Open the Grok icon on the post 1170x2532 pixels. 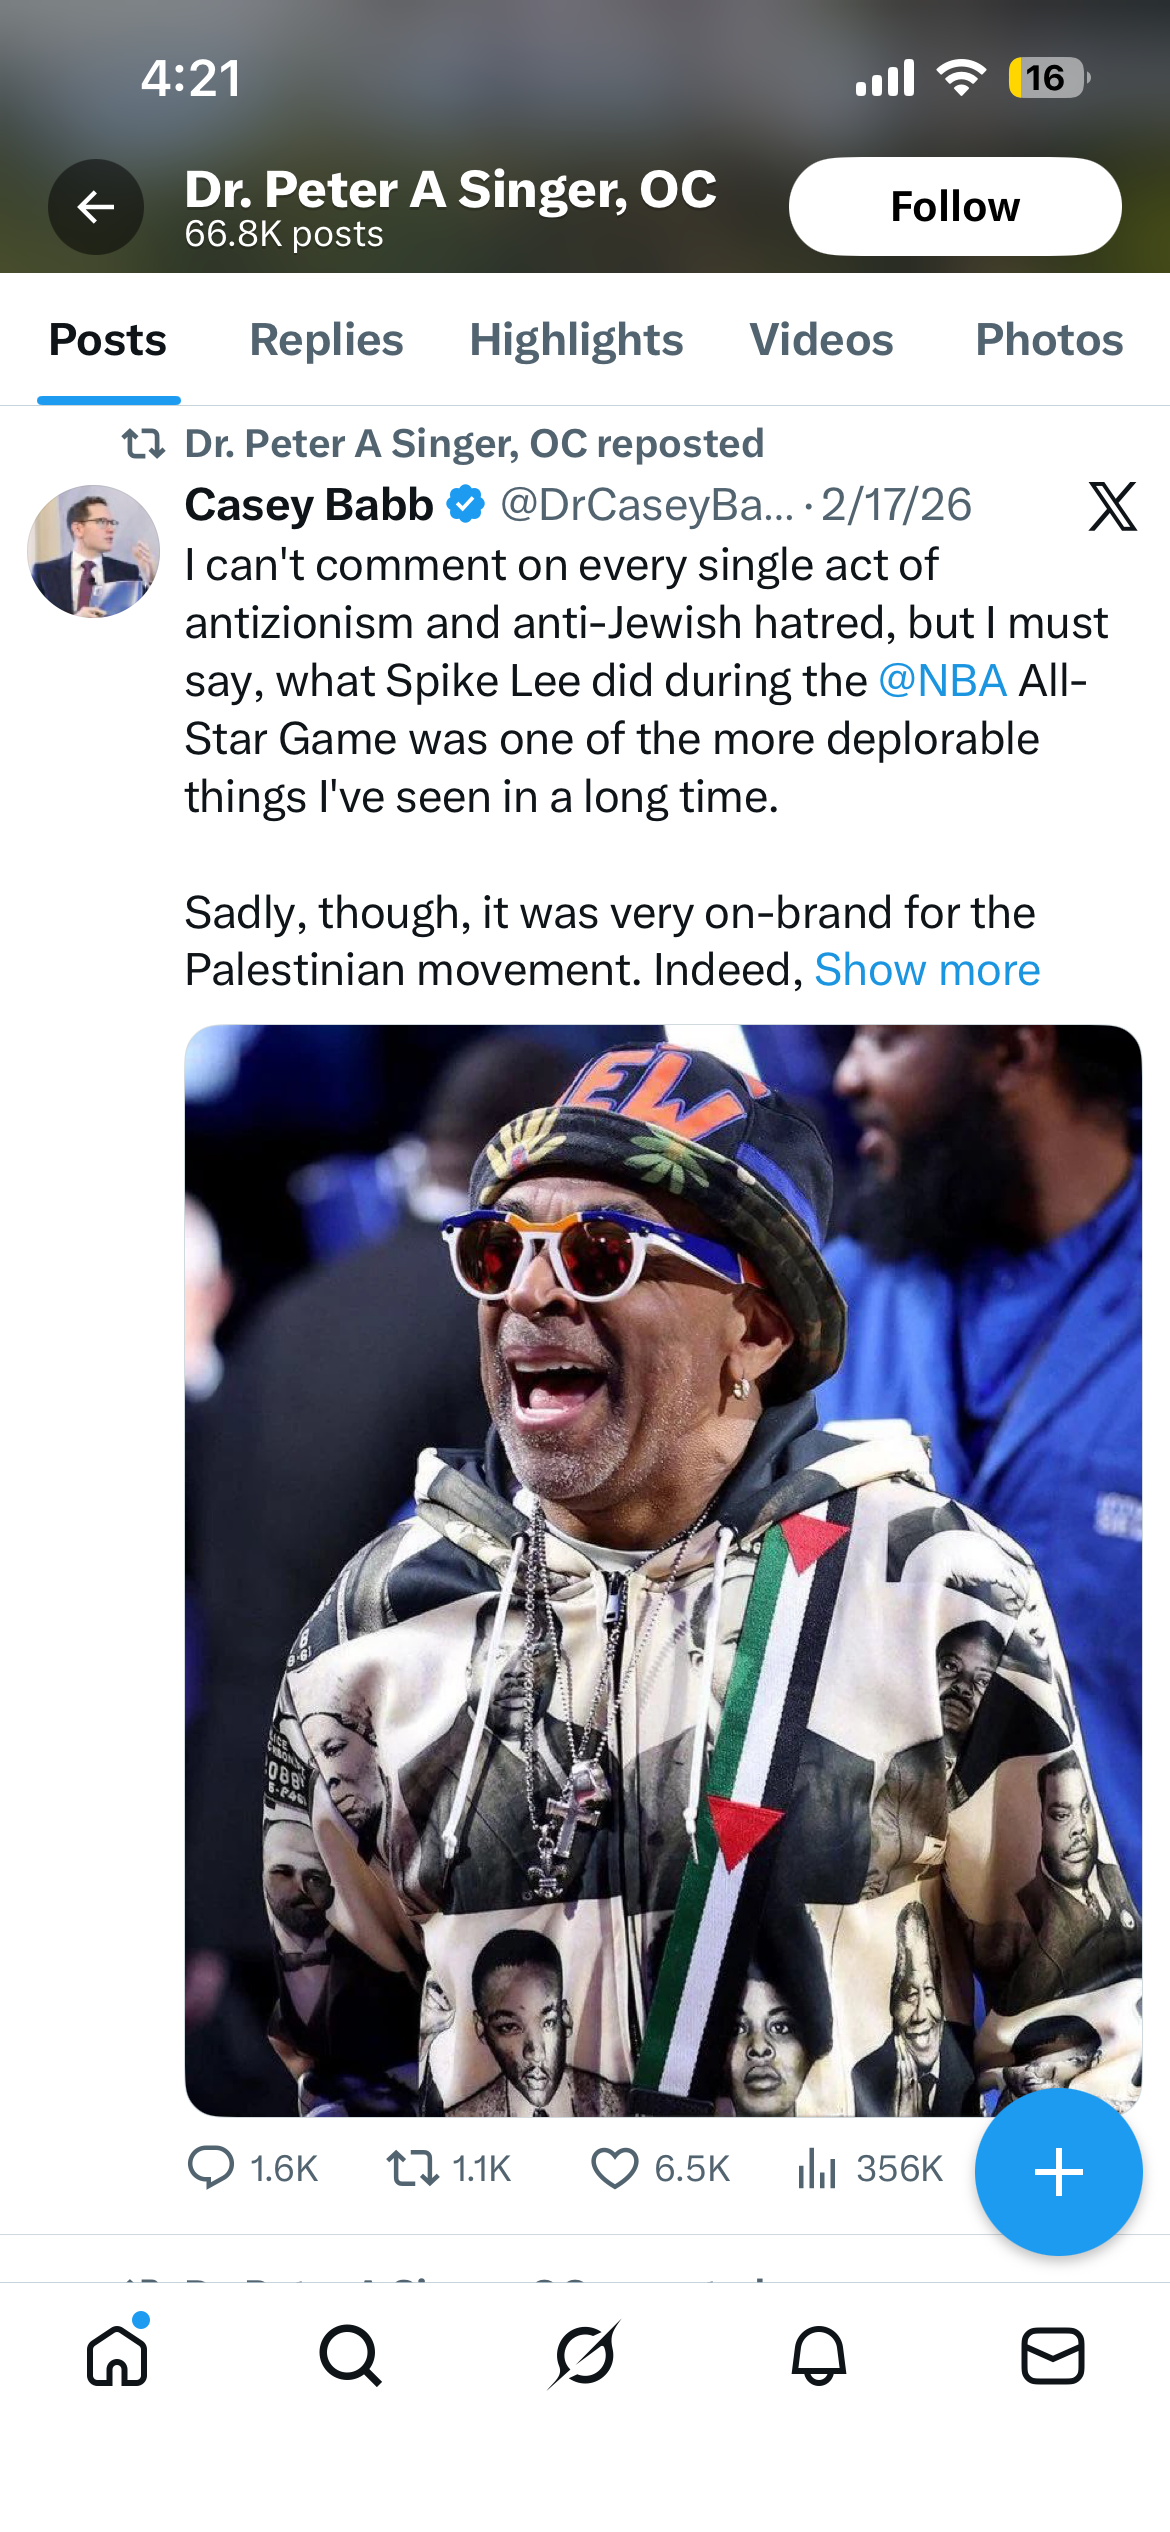[x=1112, y=506]
